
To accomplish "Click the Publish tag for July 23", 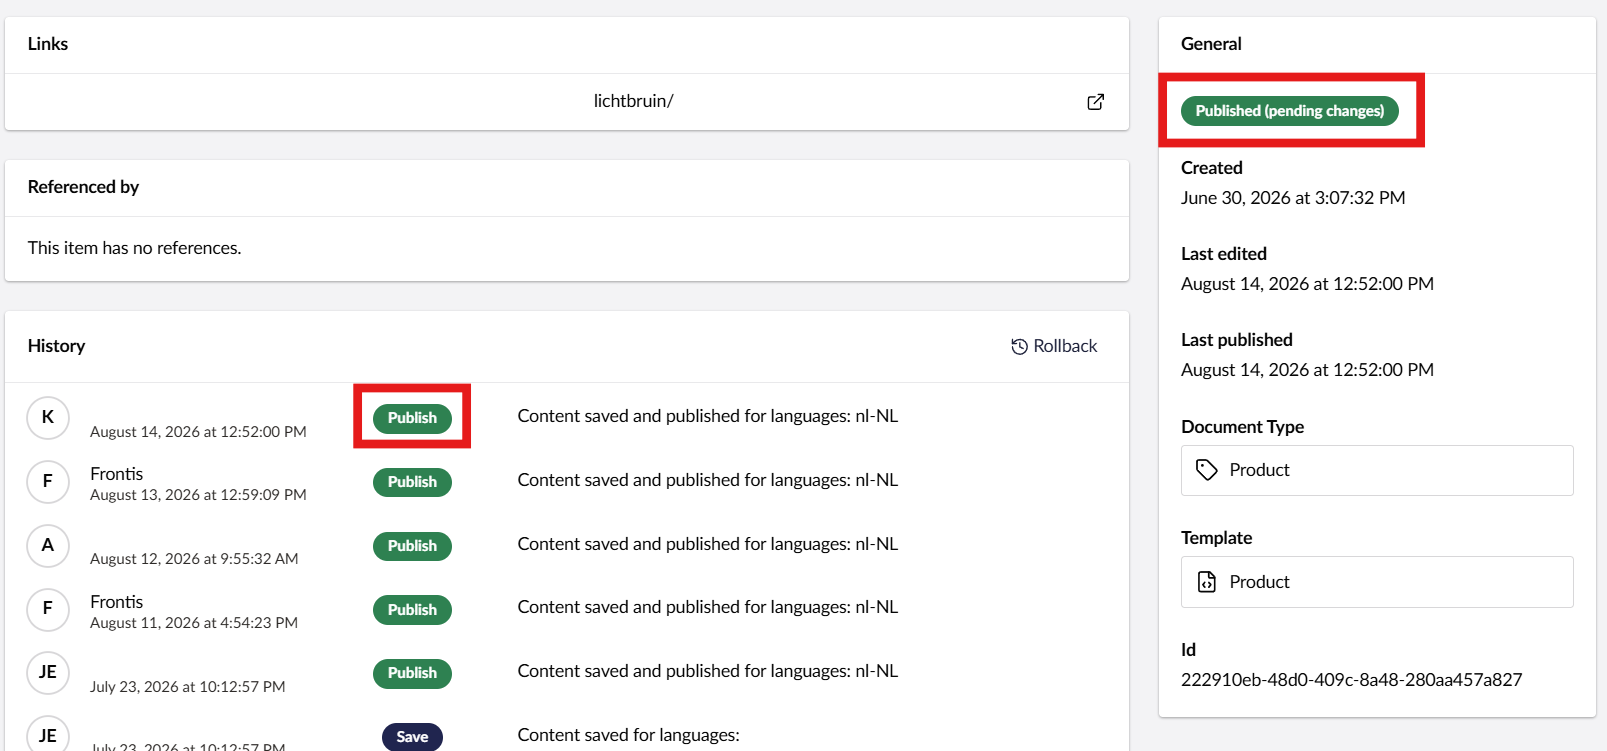I will 412,673.
